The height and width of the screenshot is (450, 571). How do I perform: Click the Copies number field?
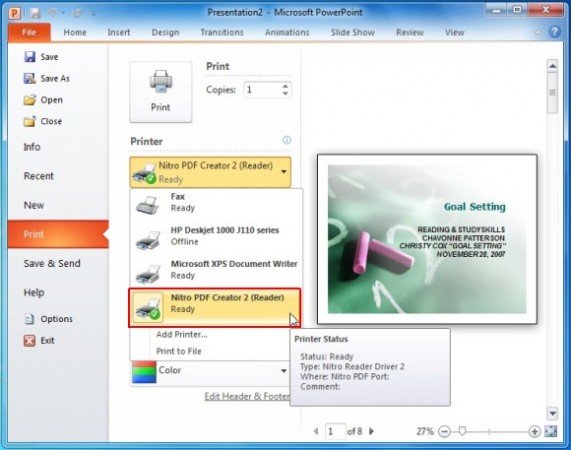click(x=262, y=90)
